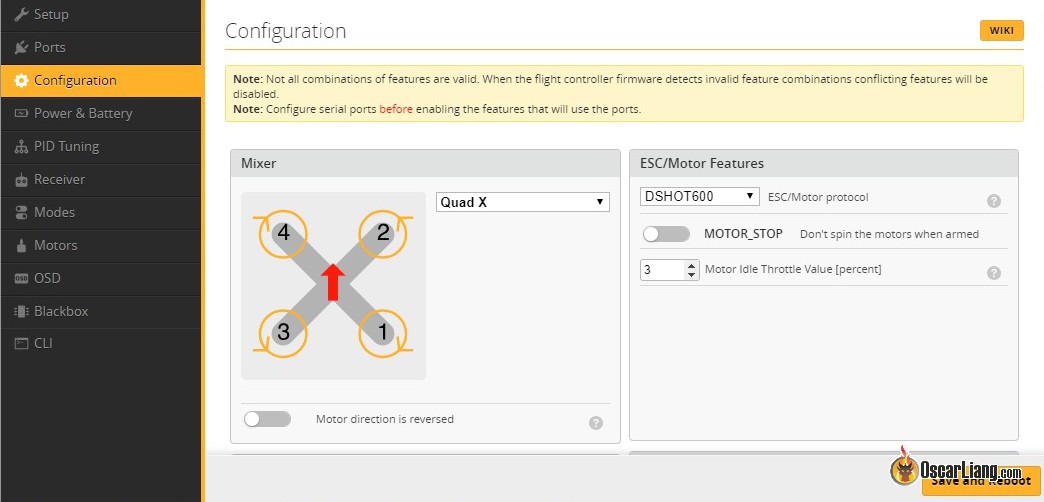Image resolution: width=1044 pixels, height=502 pixels.
Task: Click Save and Reboot button
Action: pos(980,481)
